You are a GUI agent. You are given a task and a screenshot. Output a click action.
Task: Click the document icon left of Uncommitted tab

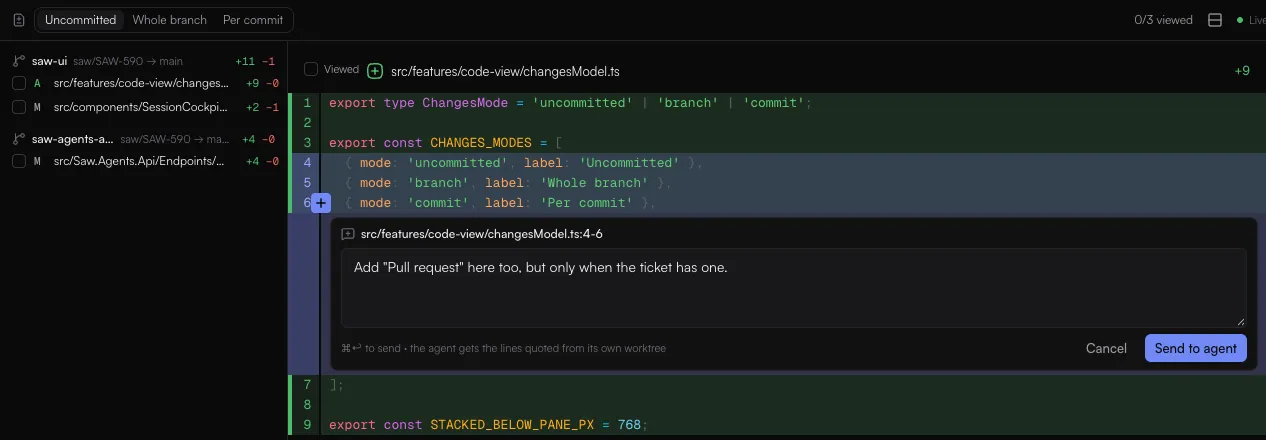point(18,20)
